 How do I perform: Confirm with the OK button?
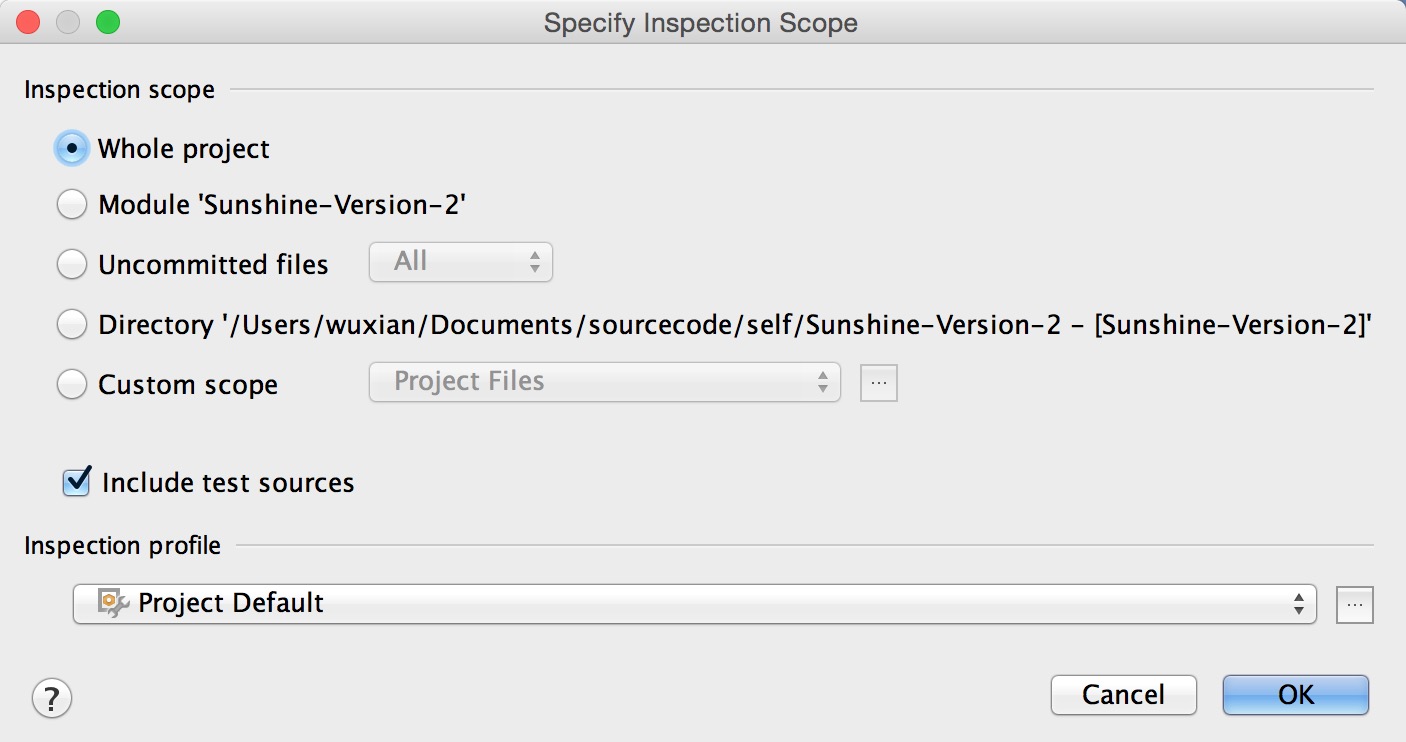pyautogui.click(x=1295, y=695)
